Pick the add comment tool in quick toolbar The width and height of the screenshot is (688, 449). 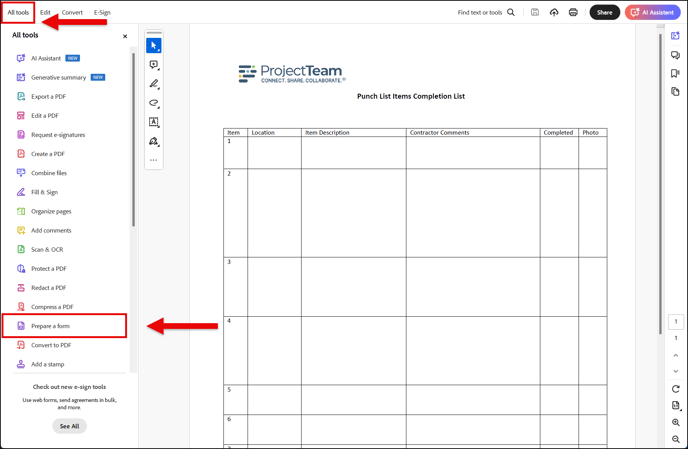coord(154,65)
